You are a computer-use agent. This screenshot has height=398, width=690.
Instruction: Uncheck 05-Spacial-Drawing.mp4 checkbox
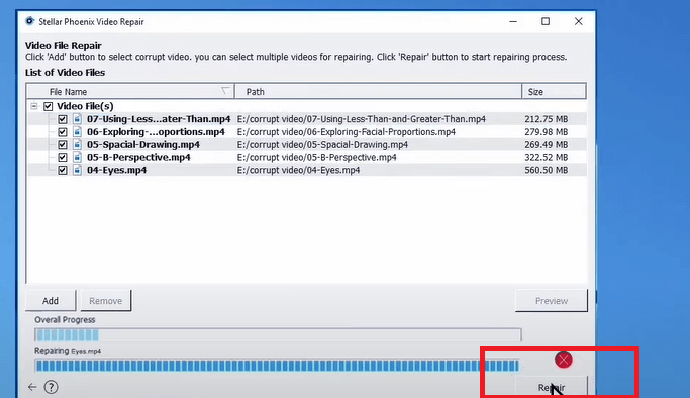62,144
